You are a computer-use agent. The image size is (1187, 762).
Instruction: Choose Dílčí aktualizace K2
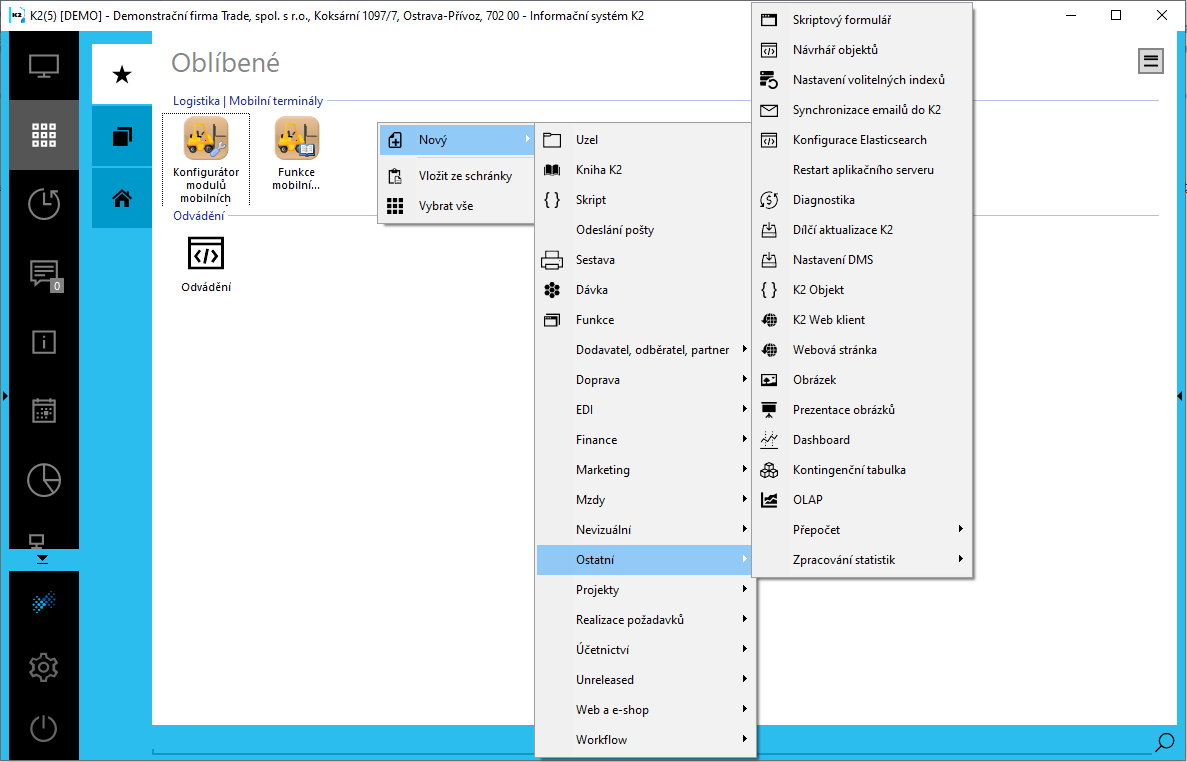[x=862, y=230]
